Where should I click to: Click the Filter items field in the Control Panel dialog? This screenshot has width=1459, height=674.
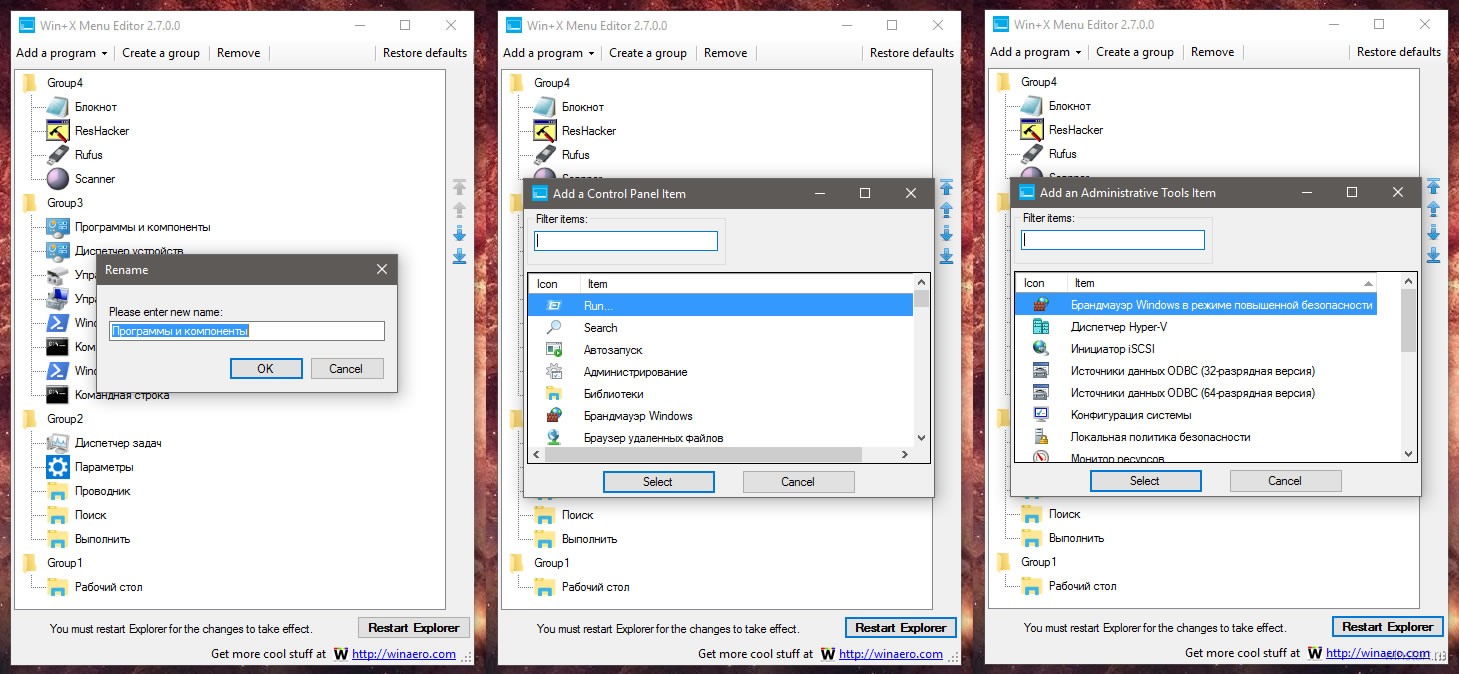(x=626, y=241)
